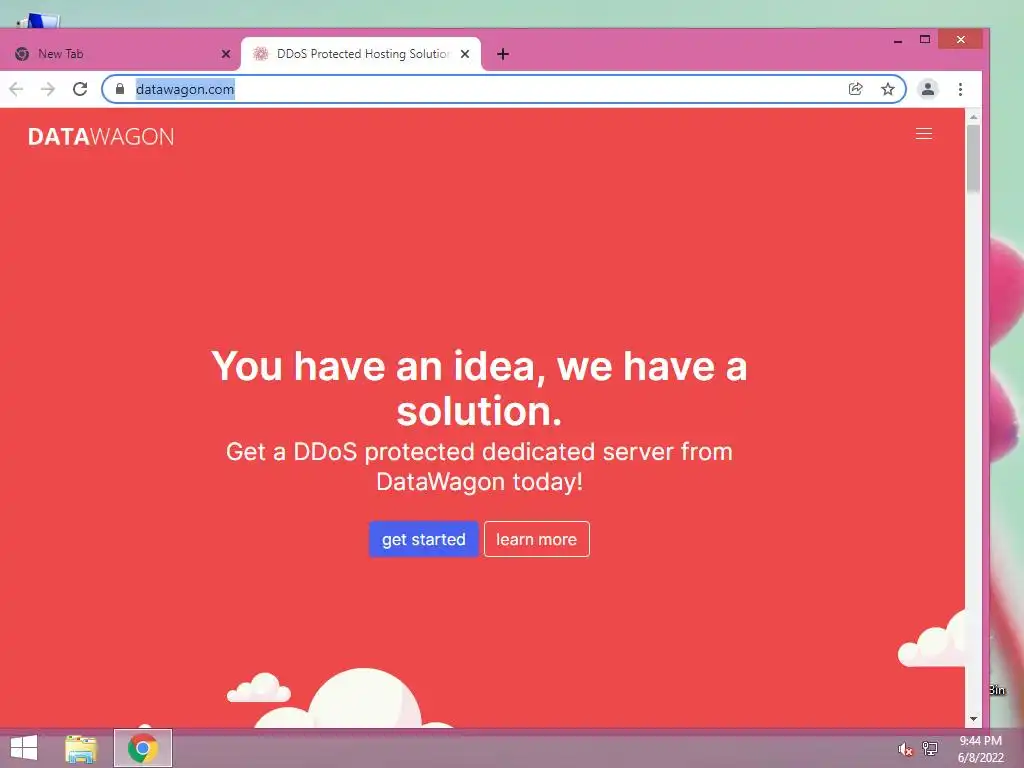The height and width of the screenshot is (768, 1024).
Task: Click the vertical scrollbar thumb
Action: coord(973,158)
